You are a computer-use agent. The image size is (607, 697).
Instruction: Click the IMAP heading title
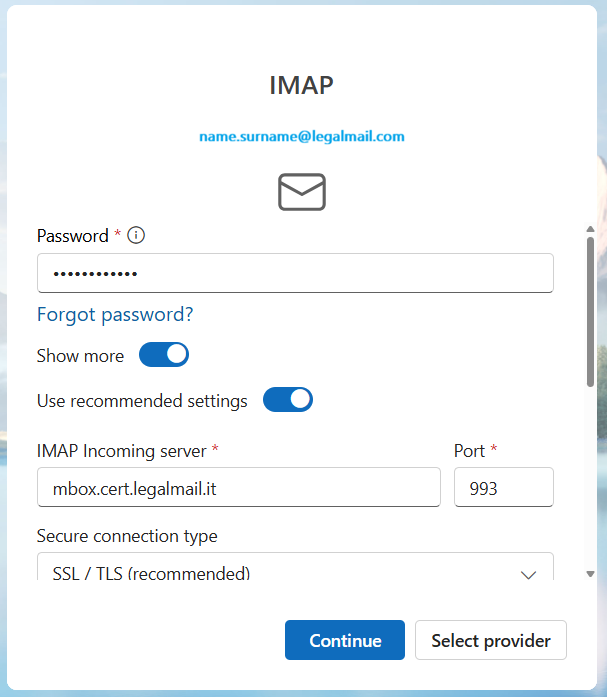click(x=301, y=86)
